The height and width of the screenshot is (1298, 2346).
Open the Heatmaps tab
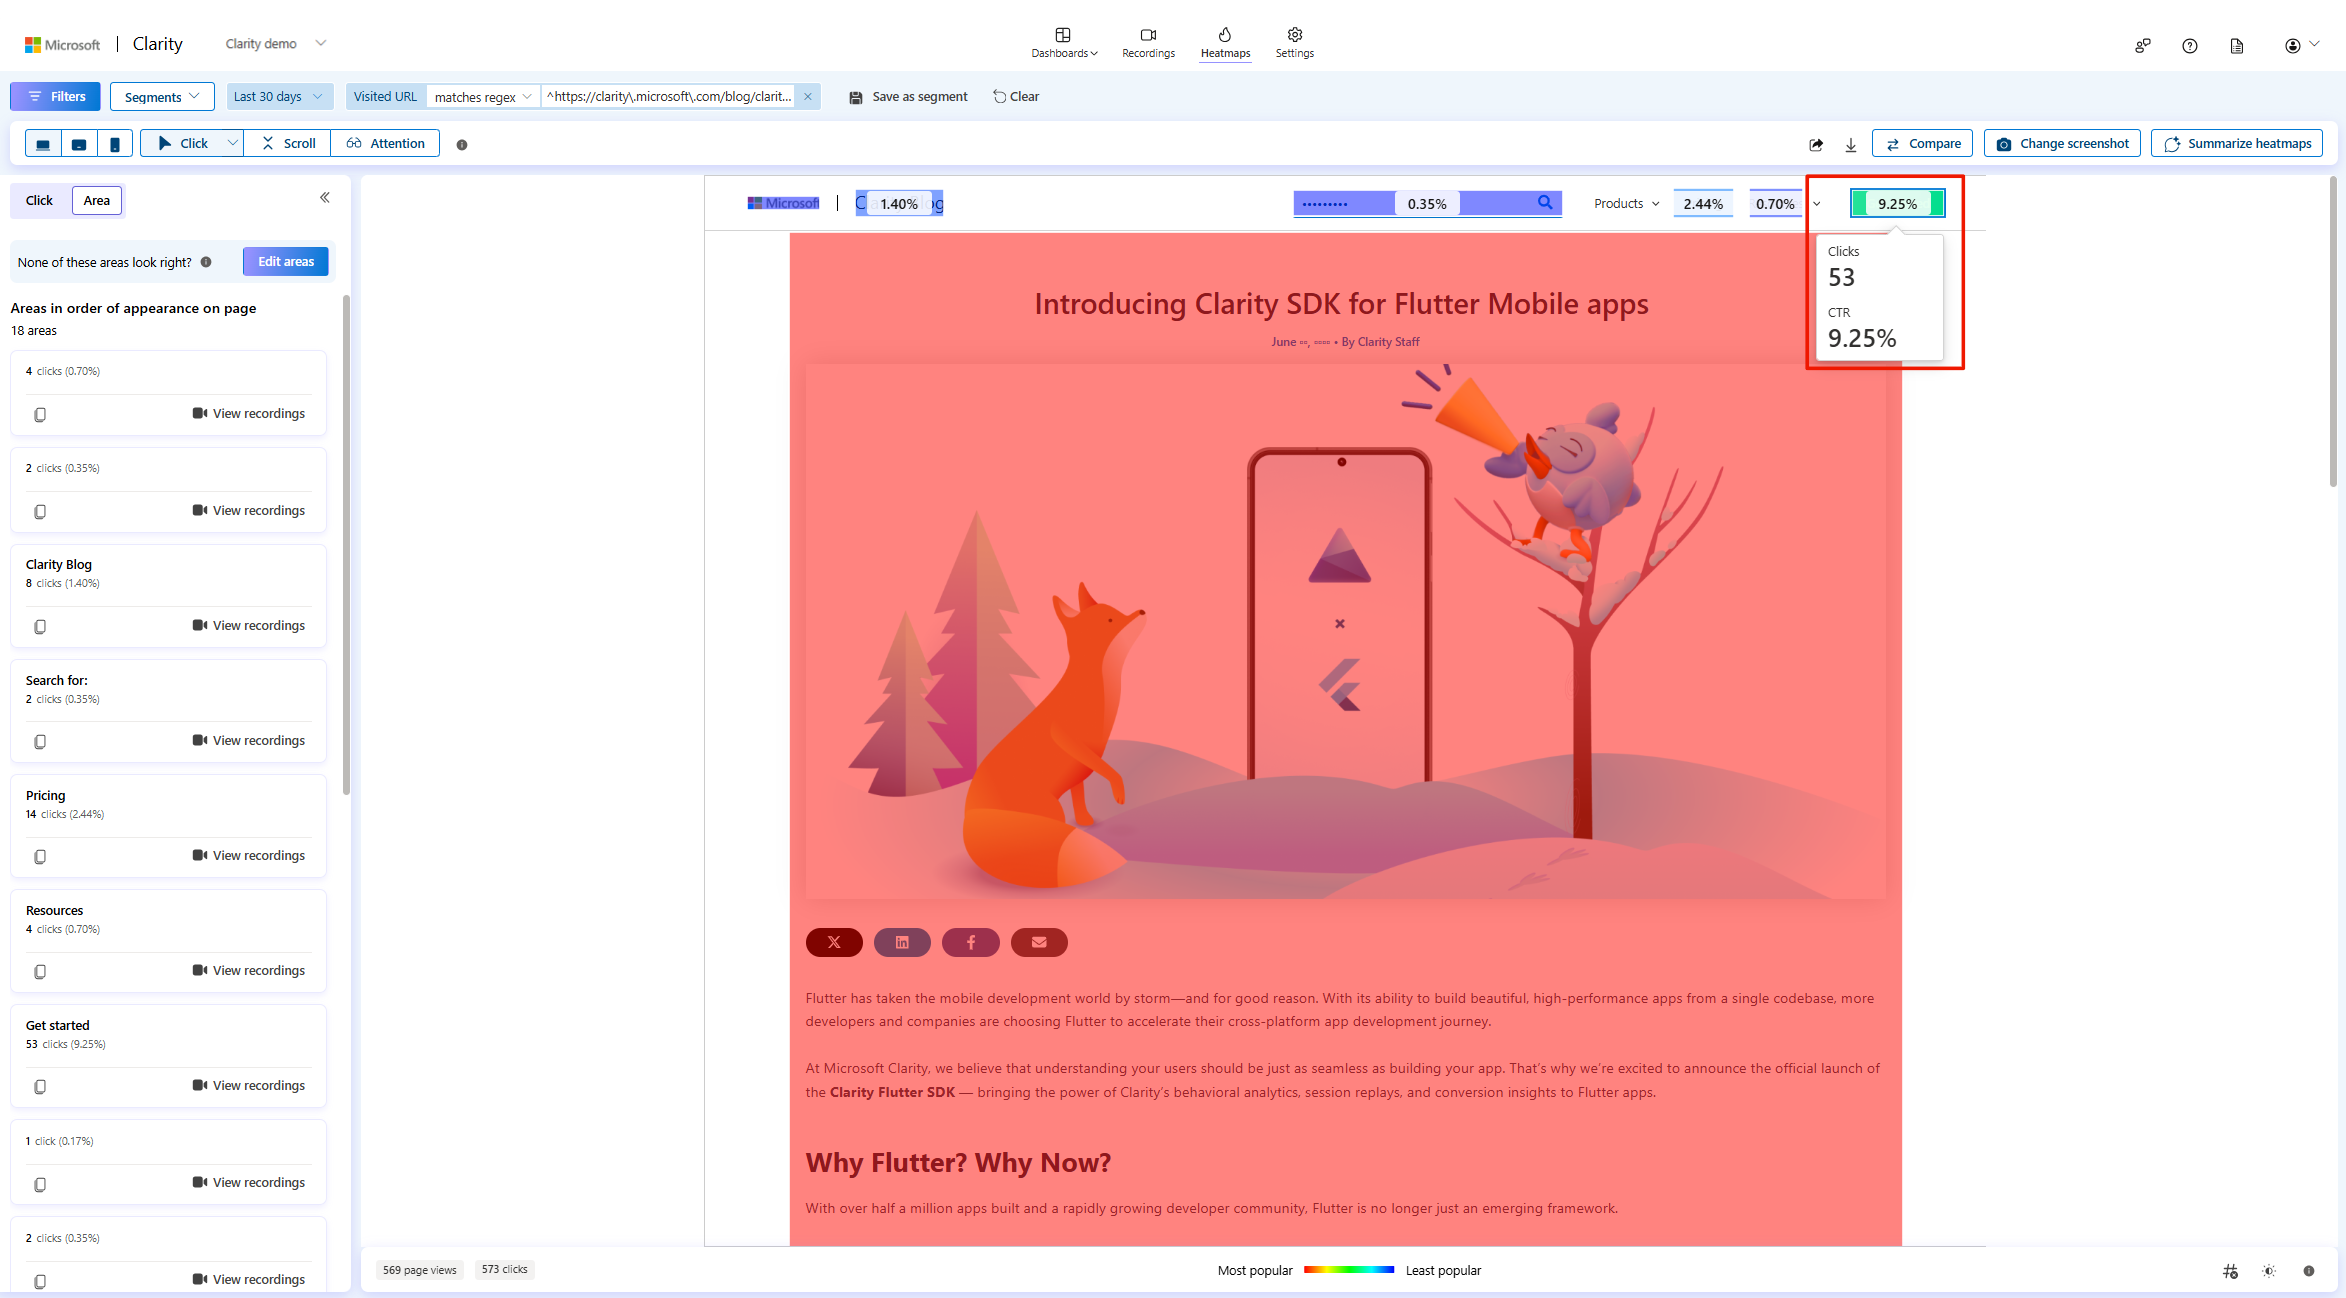1225,43
